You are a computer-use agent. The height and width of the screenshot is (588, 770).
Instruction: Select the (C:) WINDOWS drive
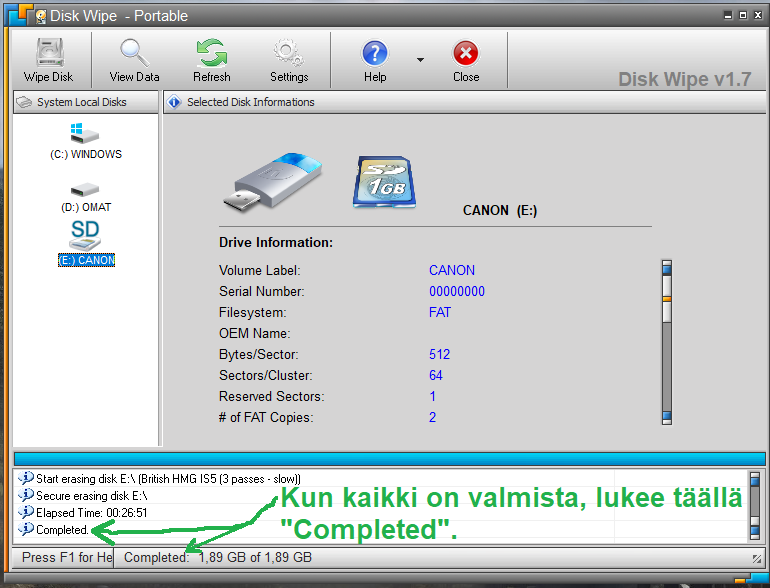[x=86, y=141]
